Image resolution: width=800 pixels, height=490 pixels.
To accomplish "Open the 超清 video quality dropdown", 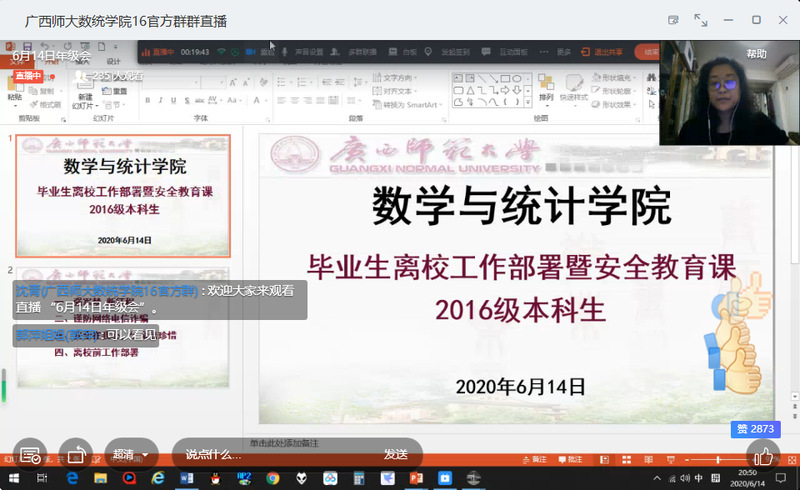I will click(x=131, y=454).
